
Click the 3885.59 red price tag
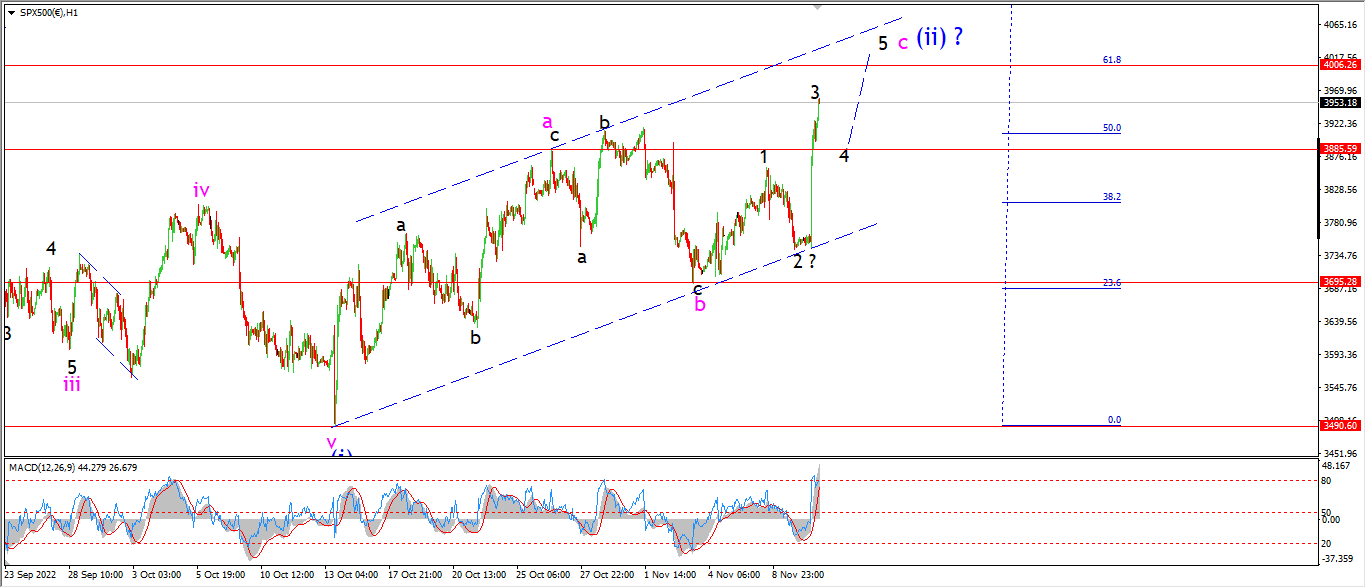[x=1340, y=149]
